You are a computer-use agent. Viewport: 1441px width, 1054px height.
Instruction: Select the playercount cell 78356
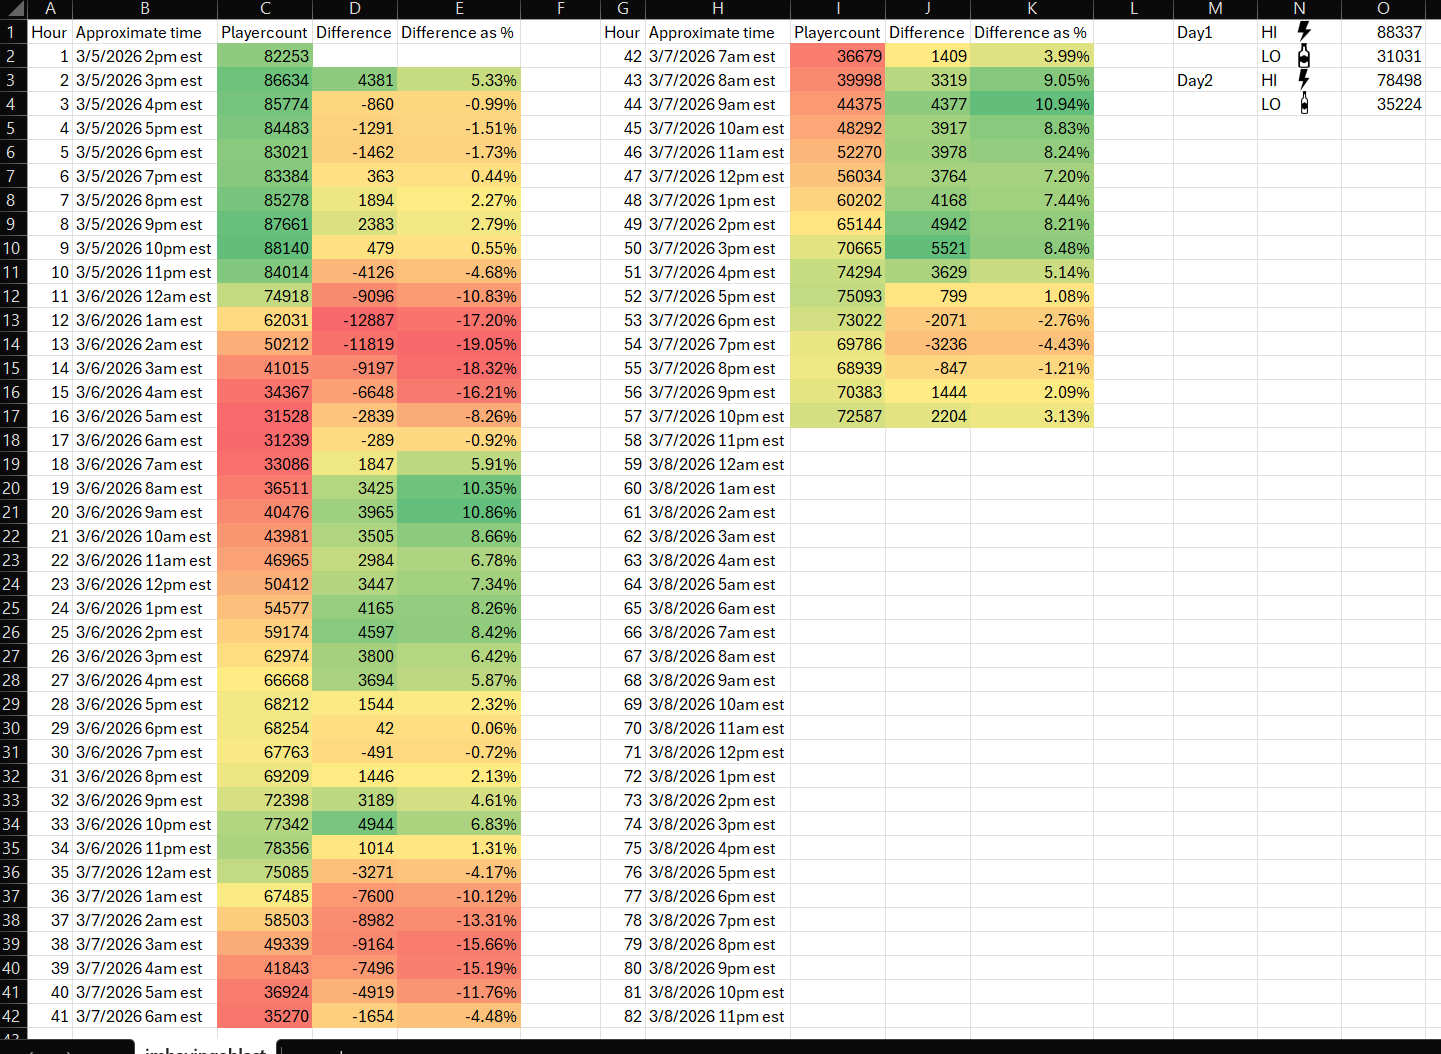(x=265, y=848)
